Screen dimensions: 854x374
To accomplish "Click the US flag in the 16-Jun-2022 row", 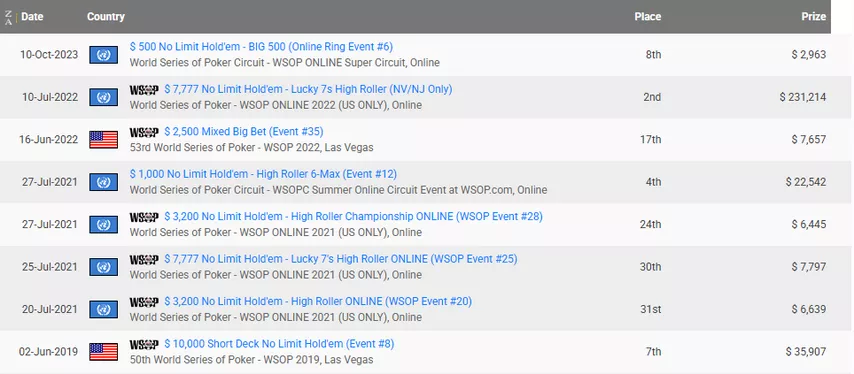I will pos(103,139).
